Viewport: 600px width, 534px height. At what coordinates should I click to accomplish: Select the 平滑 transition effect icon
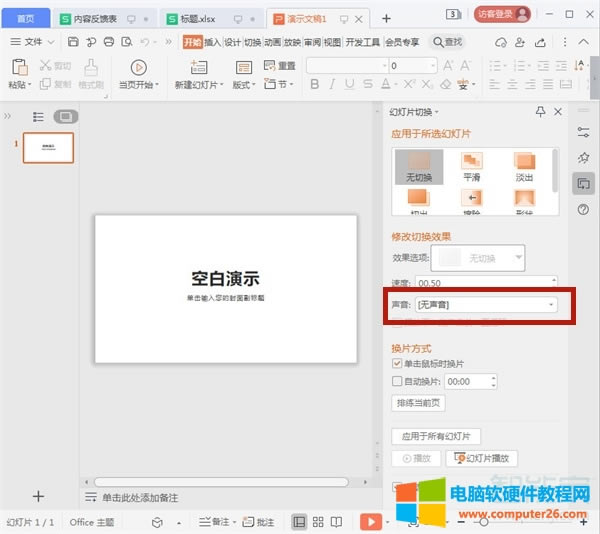coord(471,165)
